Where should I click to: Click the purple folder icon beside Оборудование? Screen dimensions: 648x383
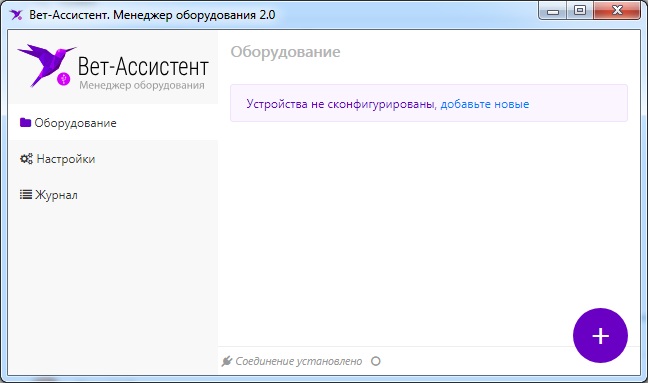pyautogui.click(x=25, y=122)
